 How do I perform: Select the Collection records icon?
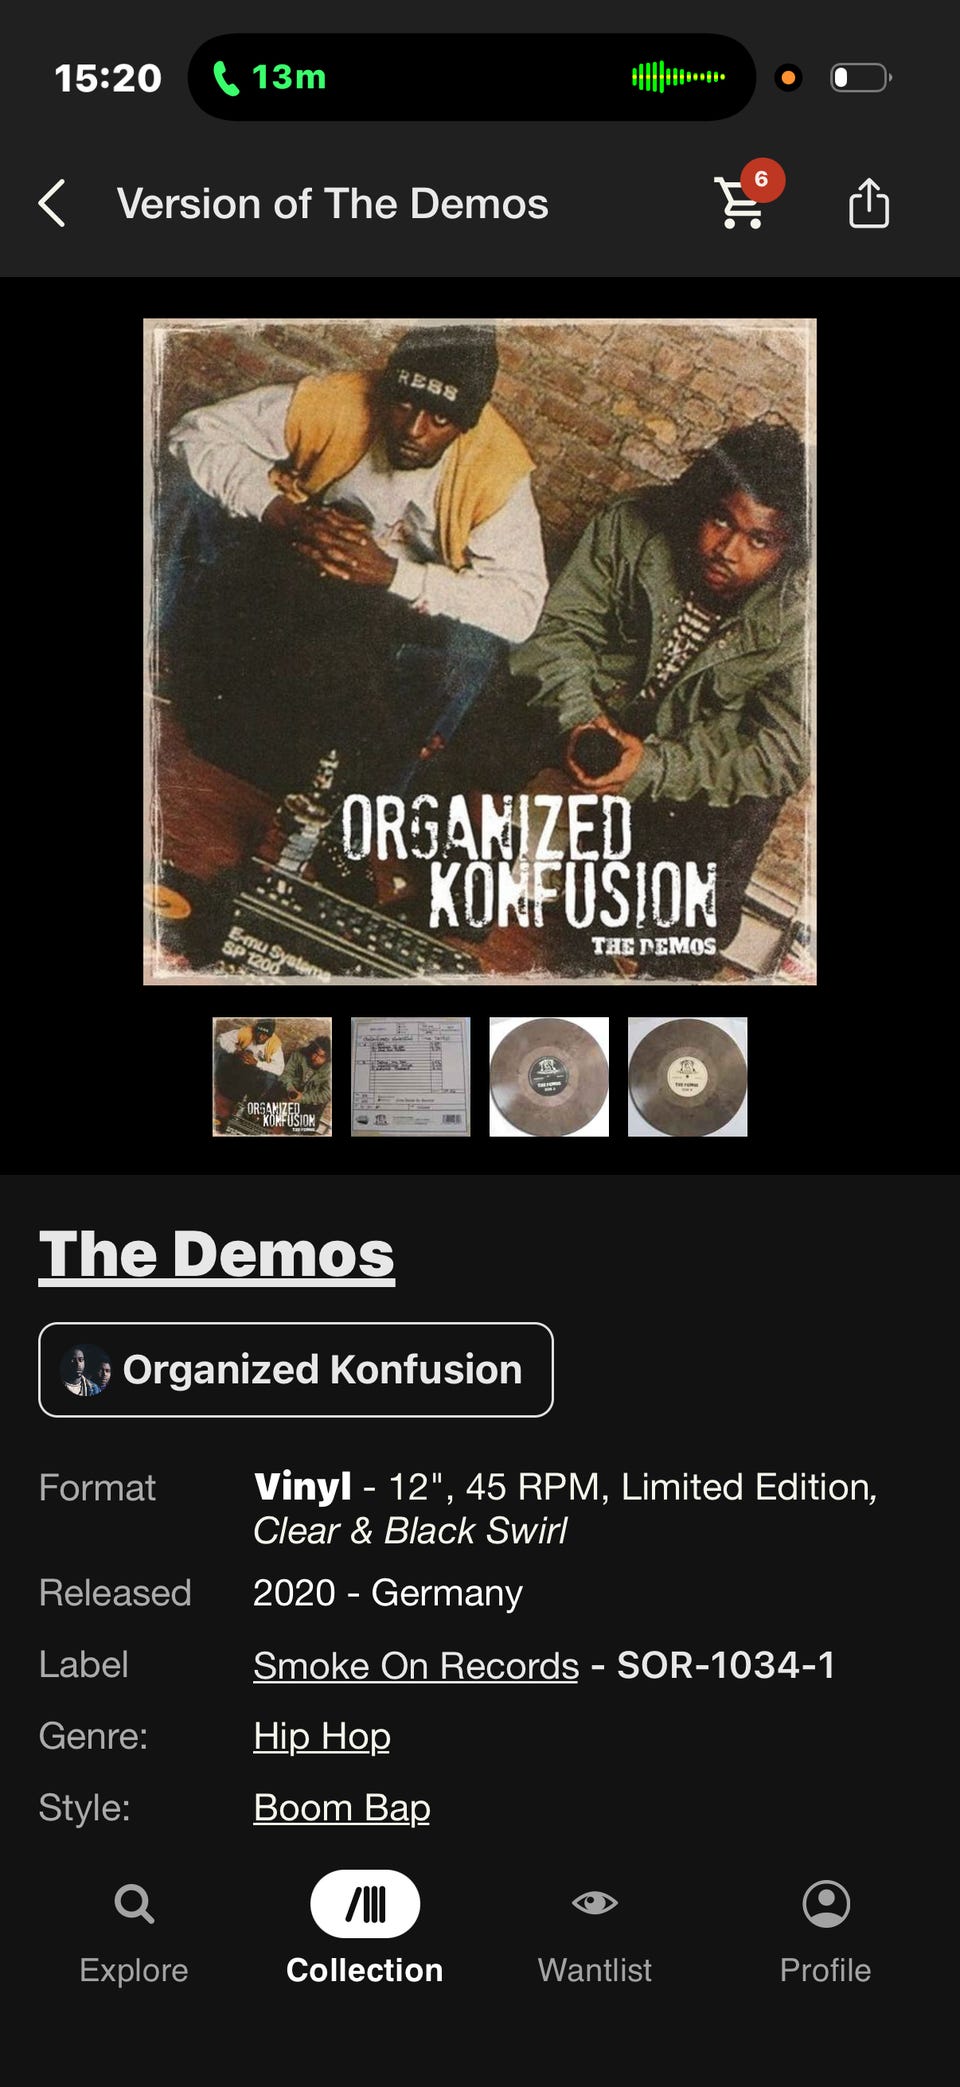coord(365,1903)
